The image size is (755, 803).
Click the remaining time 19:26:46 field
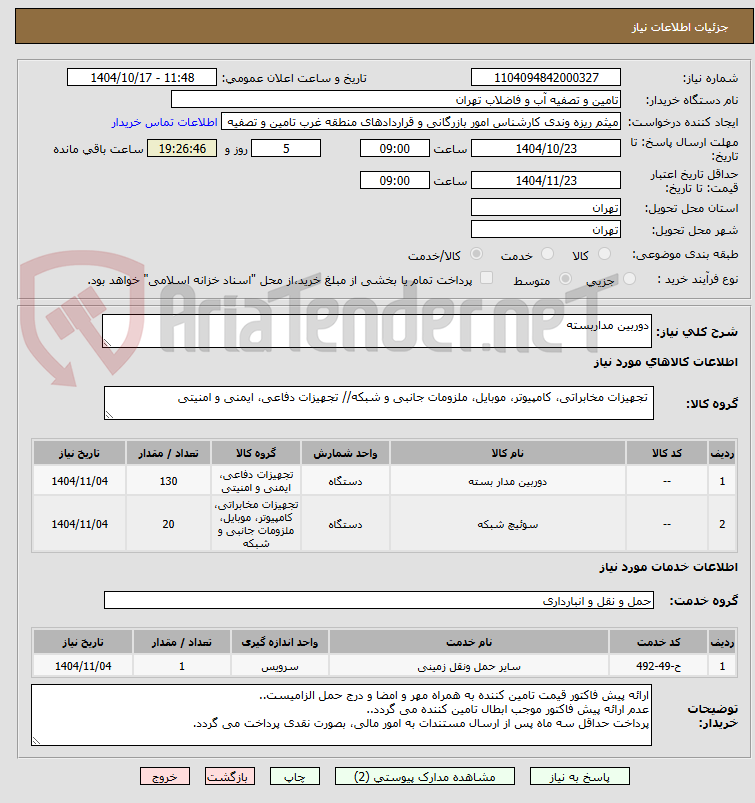coord(182,149)
